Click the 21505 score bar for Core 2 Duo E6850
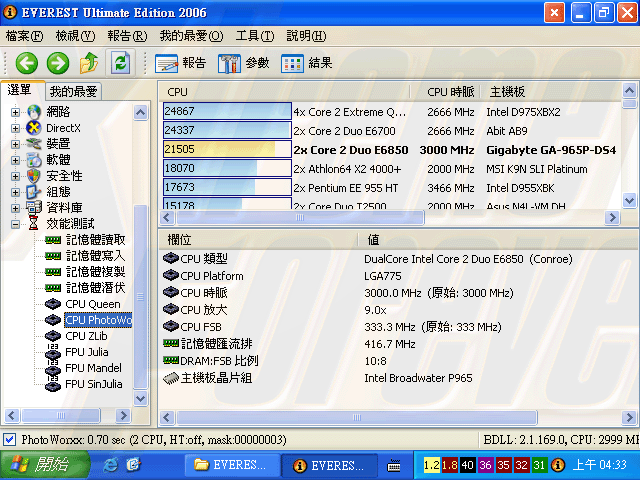The image size is (640, 480). point(226,149)
